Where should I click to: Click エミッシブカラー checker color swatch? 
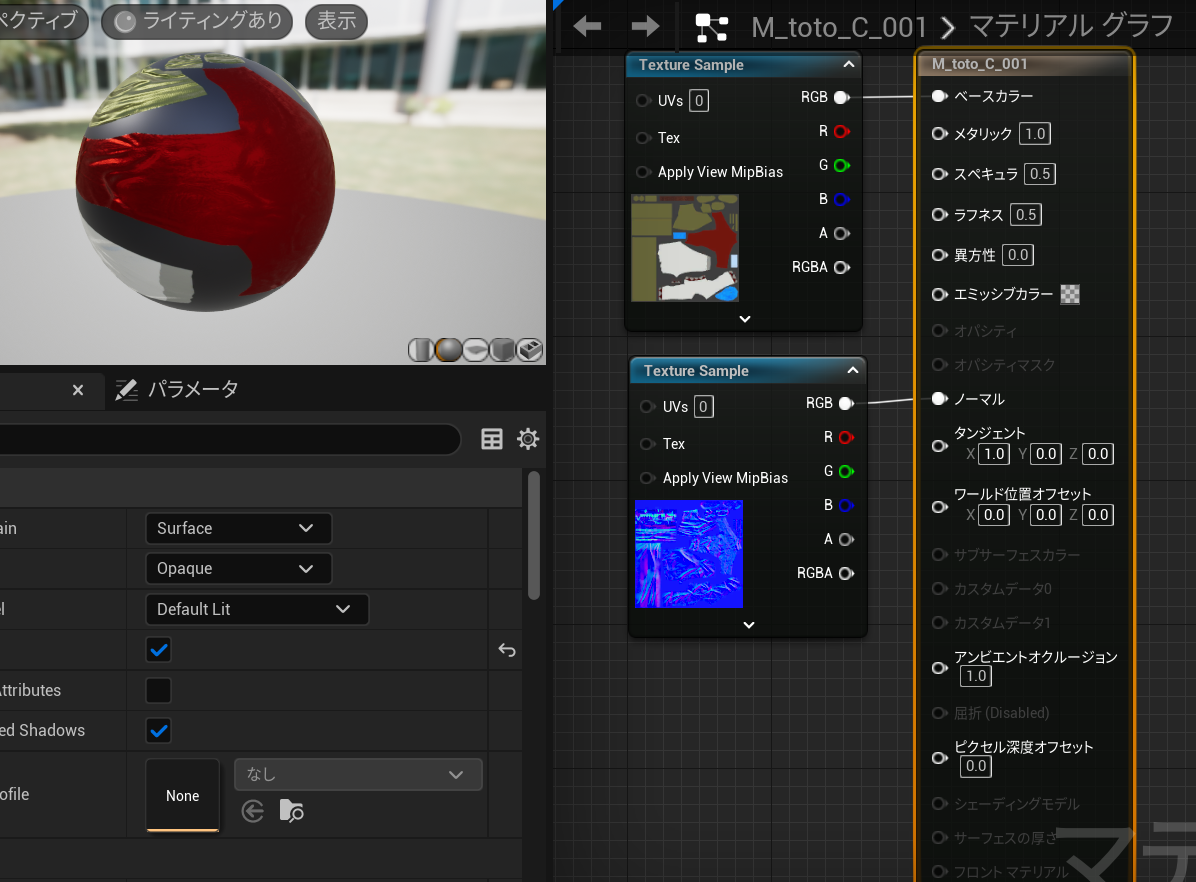coord(1070,295)
